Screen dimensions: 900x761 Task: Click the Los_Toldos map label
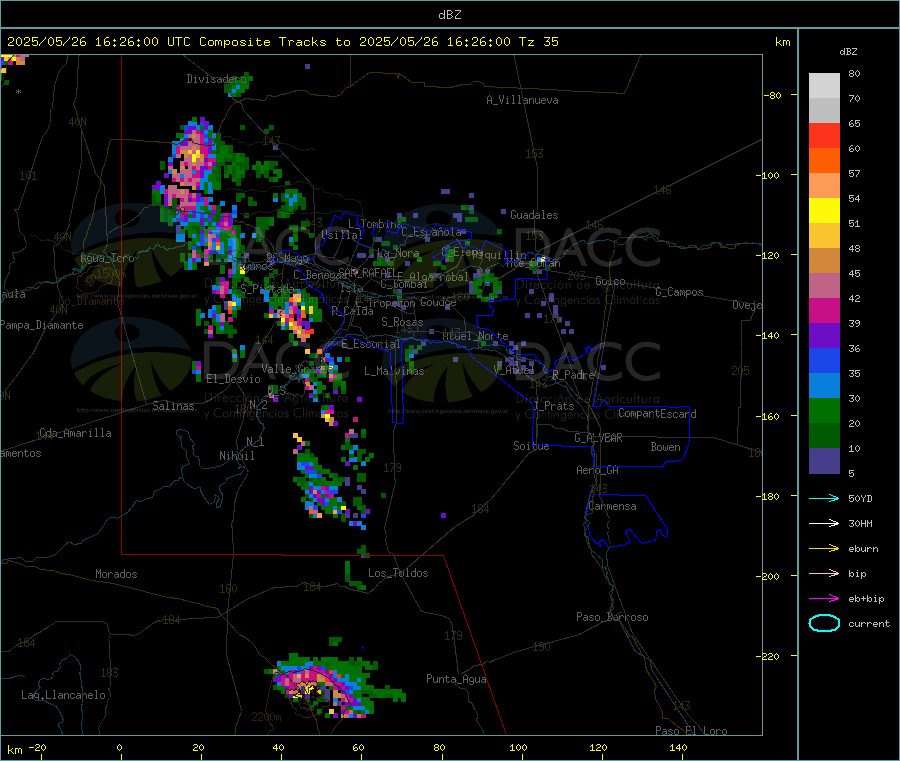(x=398, y=573)
